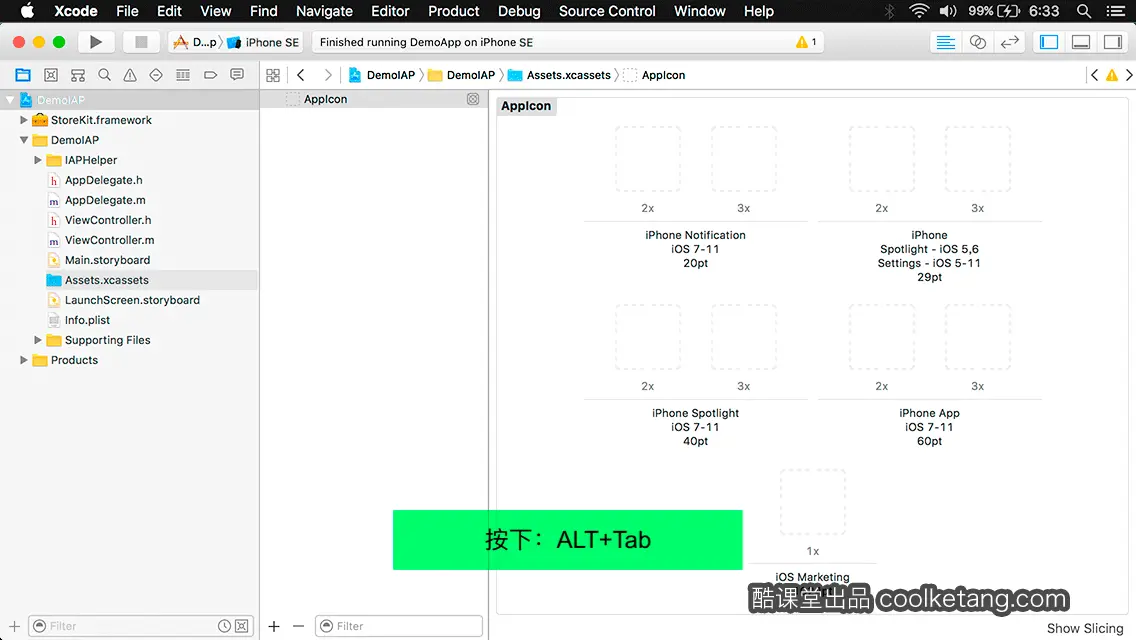Expand the StoreKit.framework item
The image size is (1136, 640).
(x=24, y=120)
